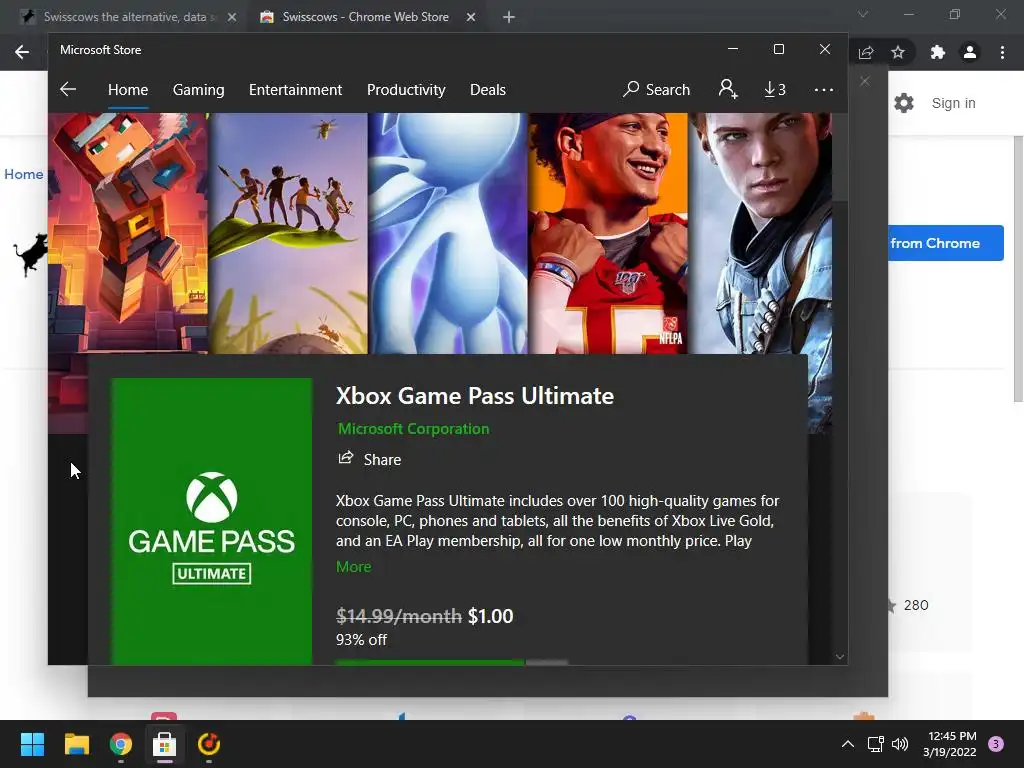Open File Explorer from taskbar
The height and width of the screenshot is (768, 1024).
(x=76, y=744)
